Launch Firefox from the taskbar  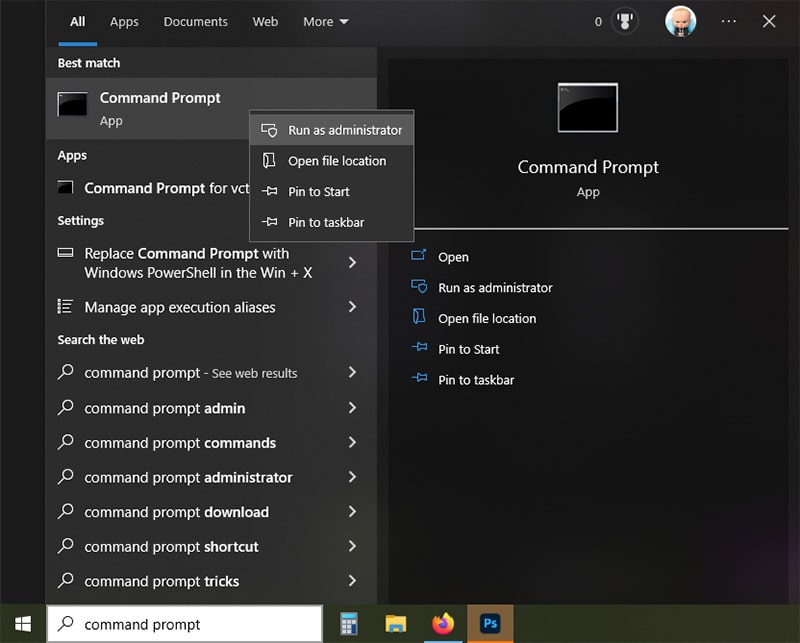point(443,623)
